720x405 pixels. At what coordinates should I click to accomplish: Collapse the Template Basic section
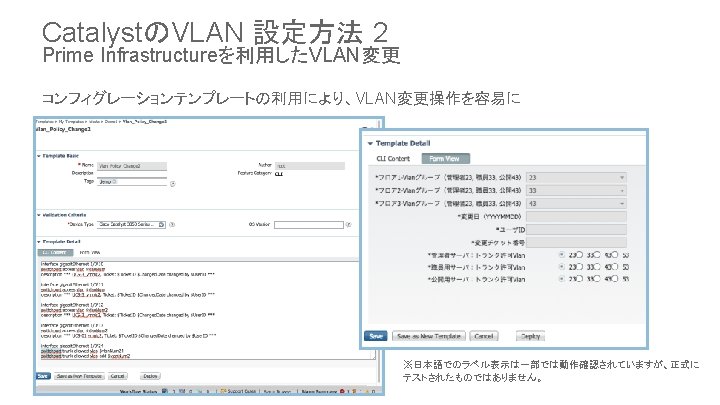[39, 156]
